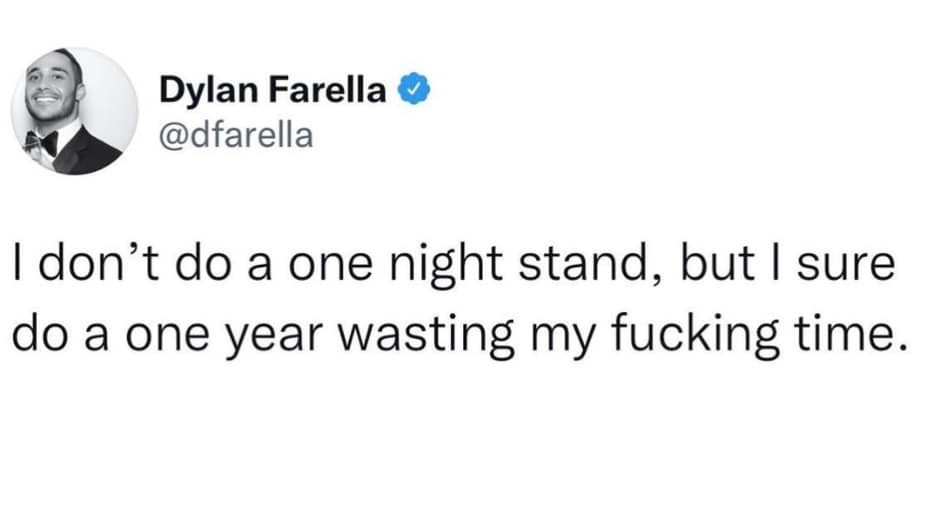
Task: Open Dylan Farella's round profile picture
Action: click(75, 111)
